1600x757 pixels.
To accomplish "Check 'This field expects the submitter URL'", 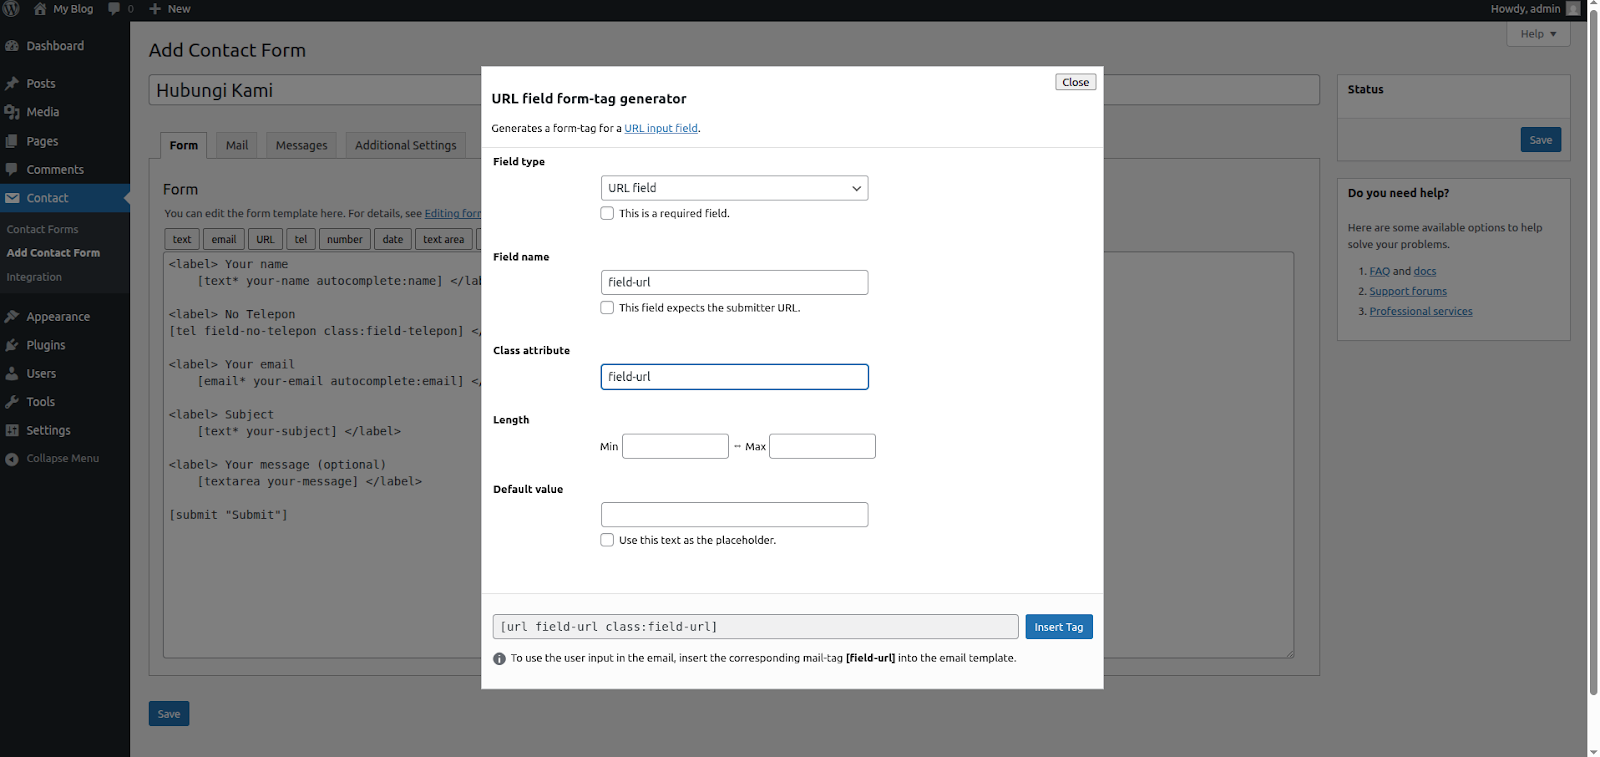I will click(607, 308).
